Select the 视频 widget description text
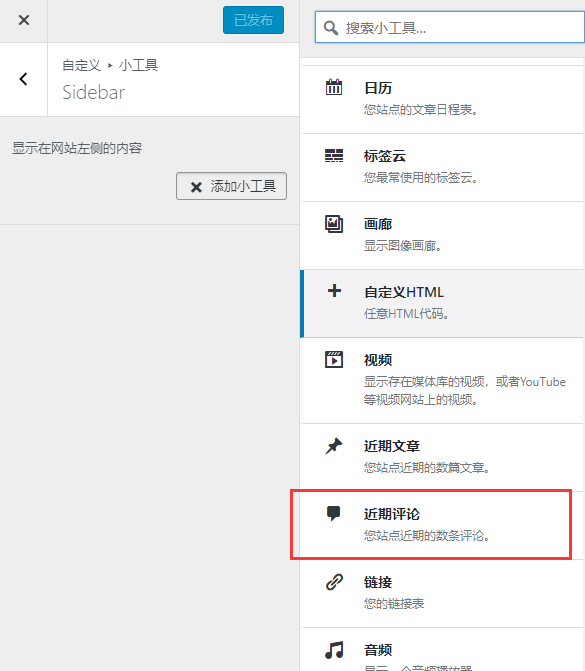The image size is (585, 671). coord(465,391)
